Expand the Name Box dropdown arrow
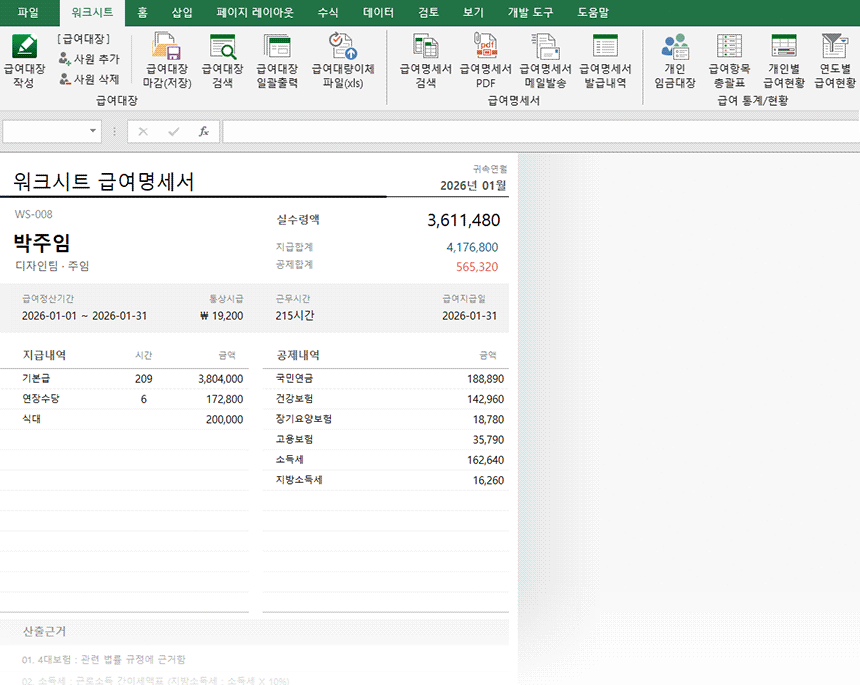The width and height of the screenshot is (860, 685). 94,131
